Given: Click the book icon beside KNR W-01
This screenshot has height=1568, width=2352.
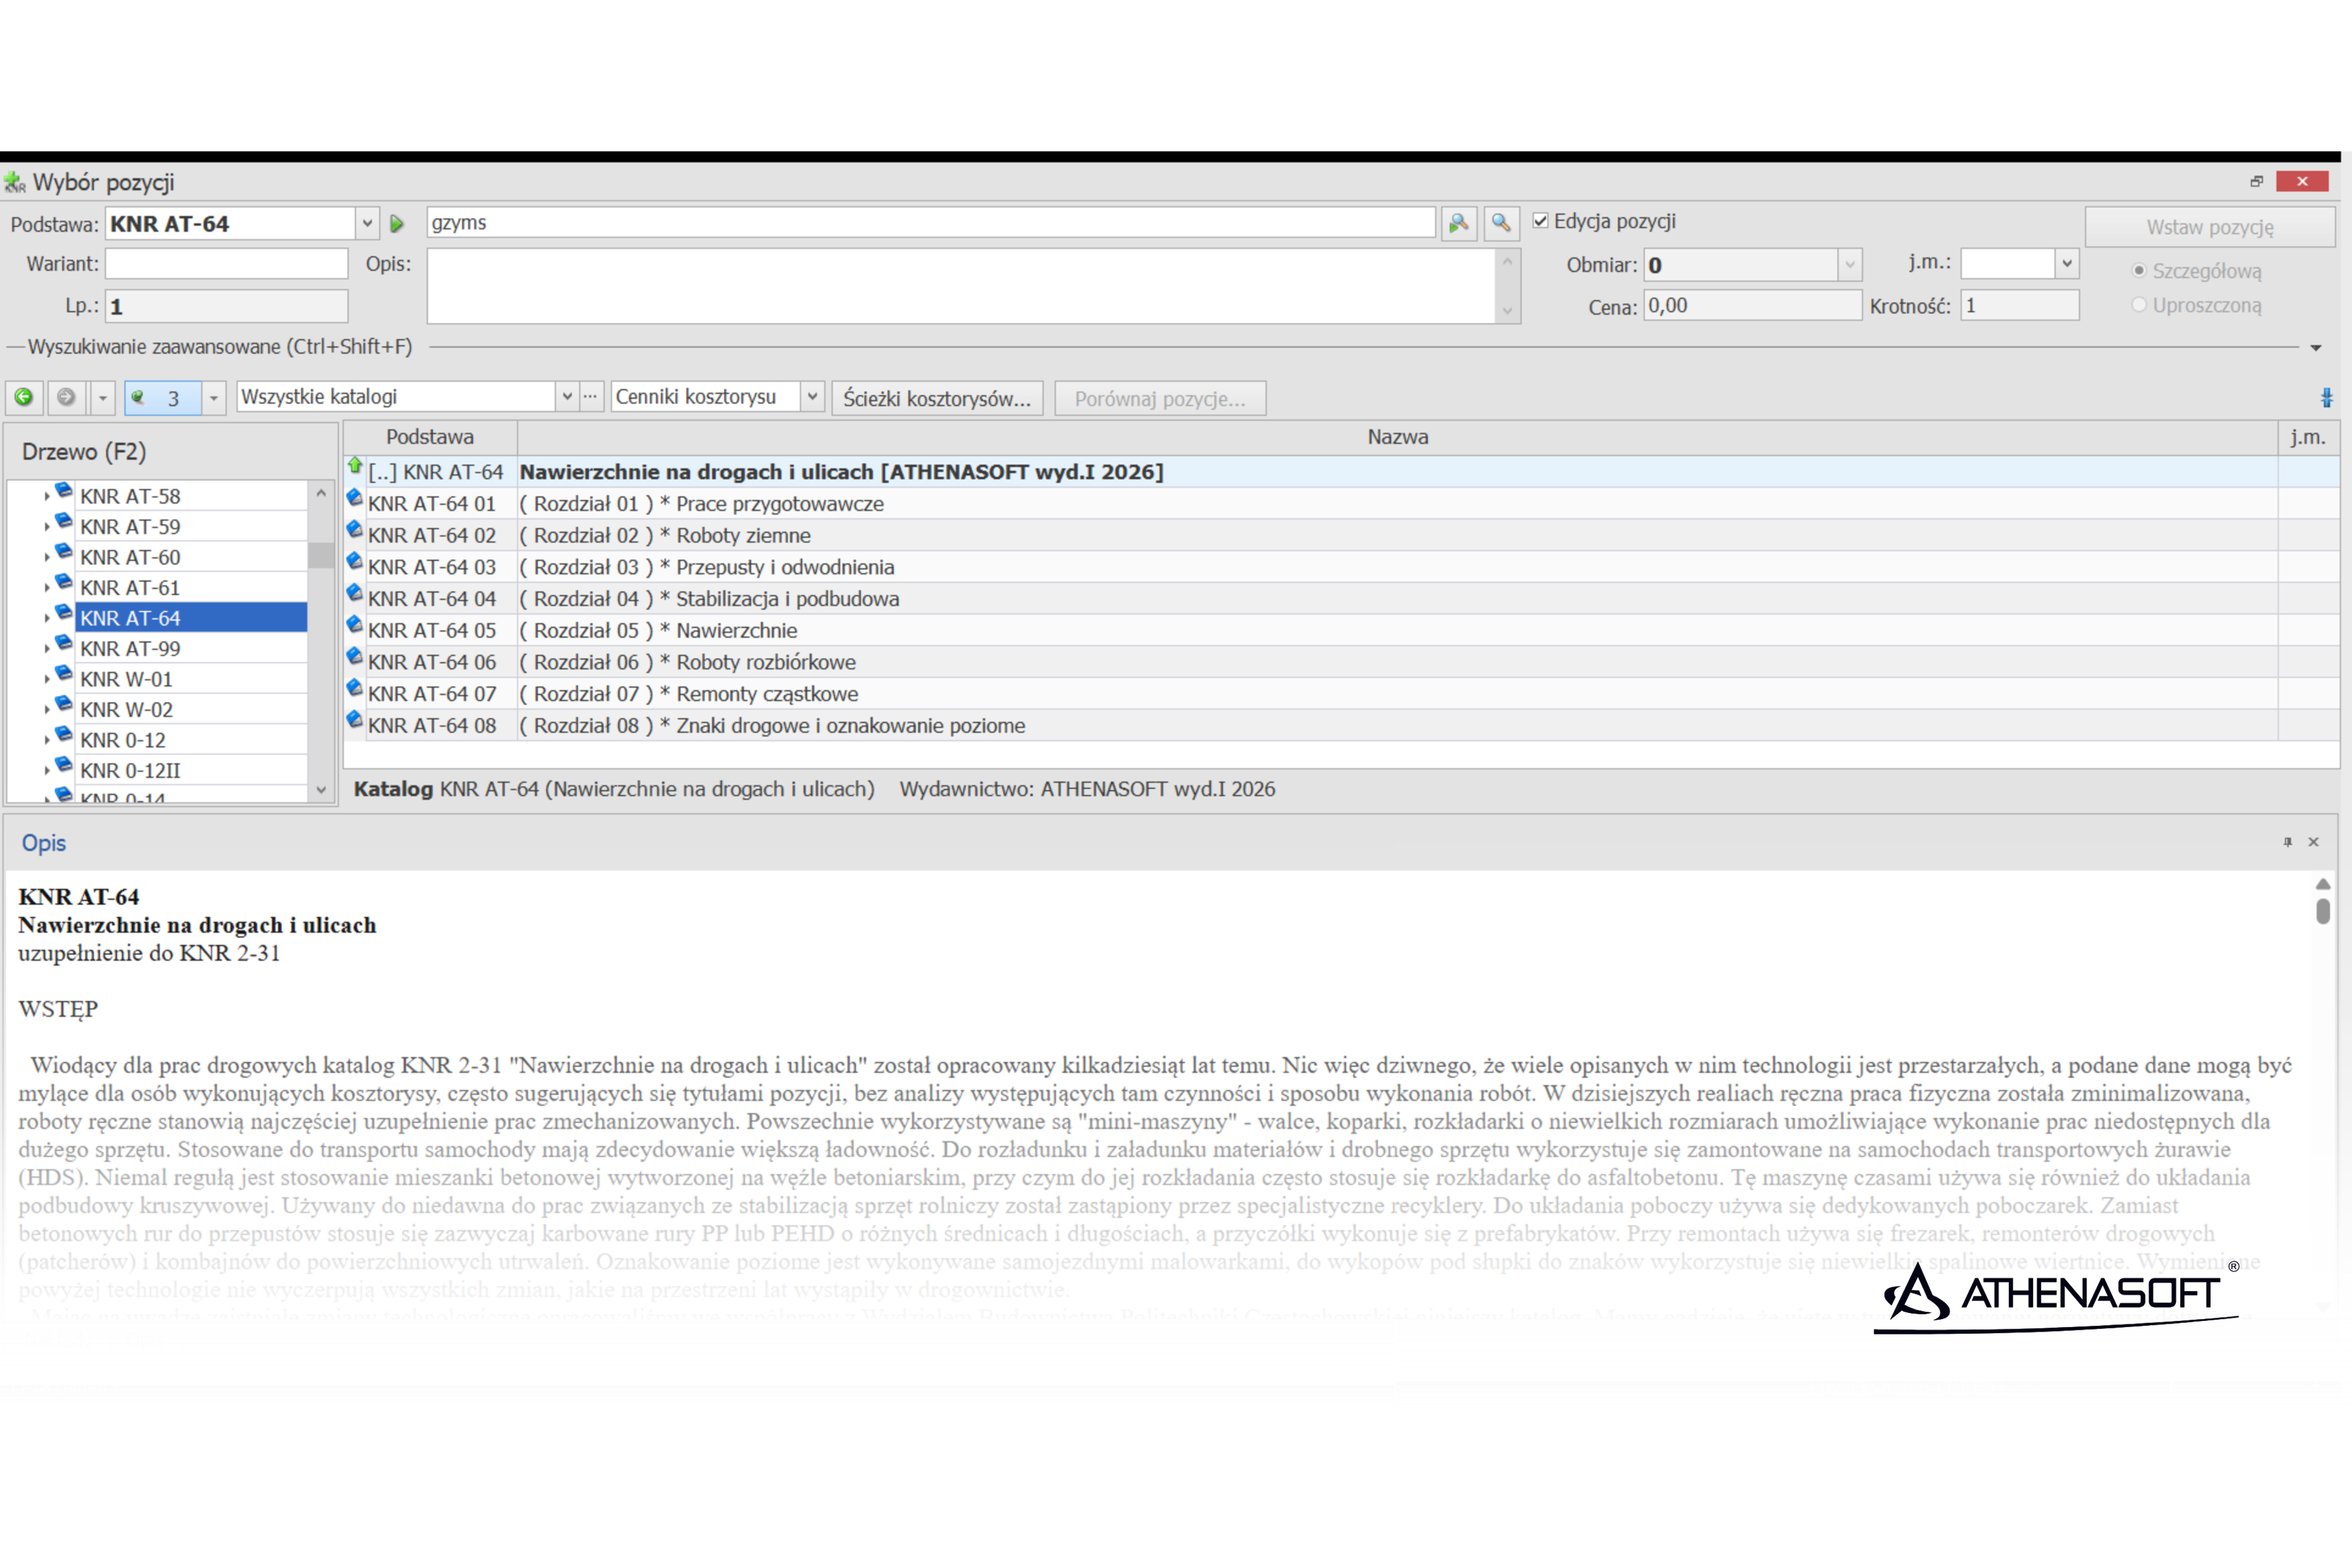Looking at the screenshot, I should (x=64, y=674).
